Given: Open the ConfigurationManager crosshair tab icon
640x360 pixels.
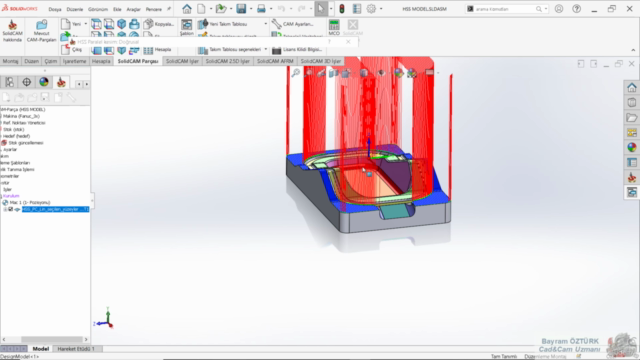Looking at the screenshot, I should 27,82.
